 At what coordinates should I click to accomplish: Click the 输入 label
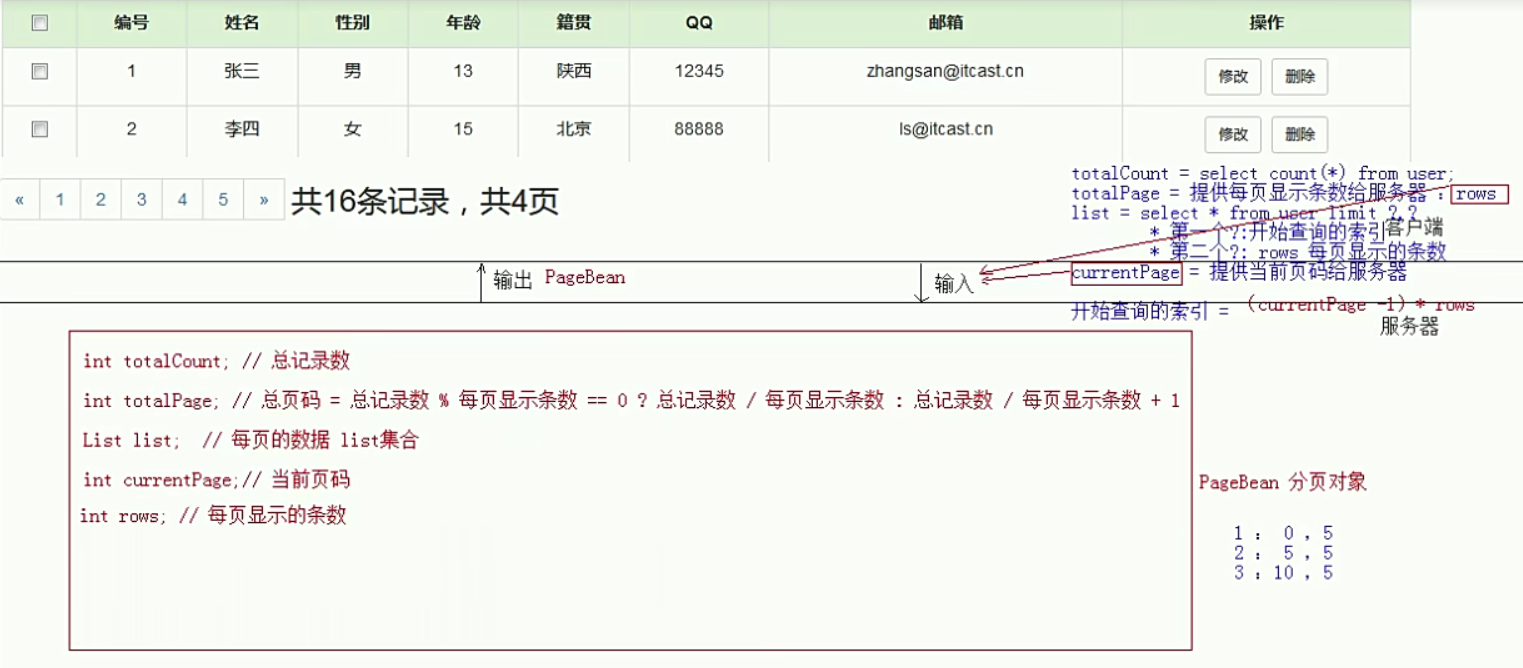coord(954,284)
